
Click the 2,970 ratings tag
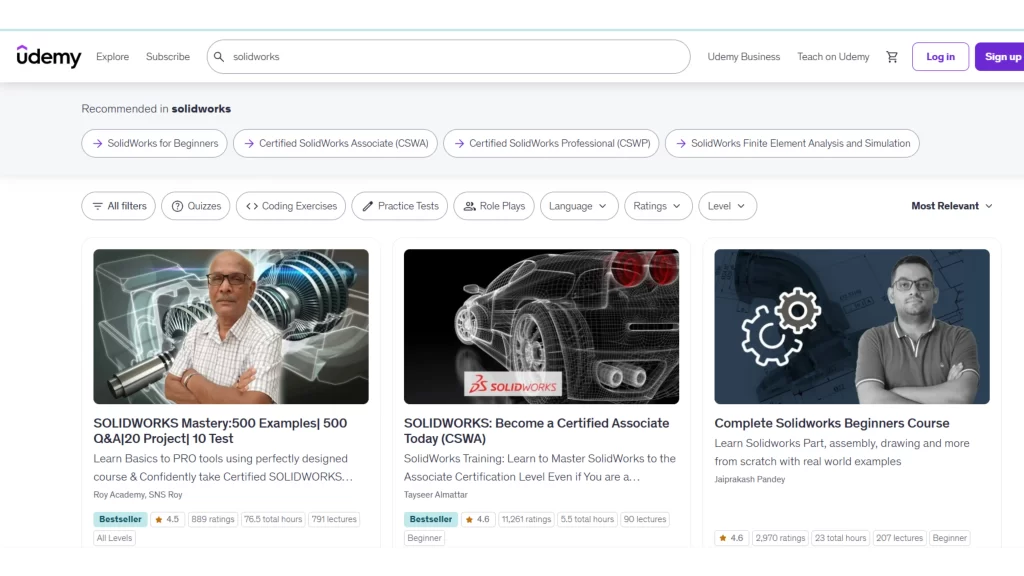[x=780, y=538]
